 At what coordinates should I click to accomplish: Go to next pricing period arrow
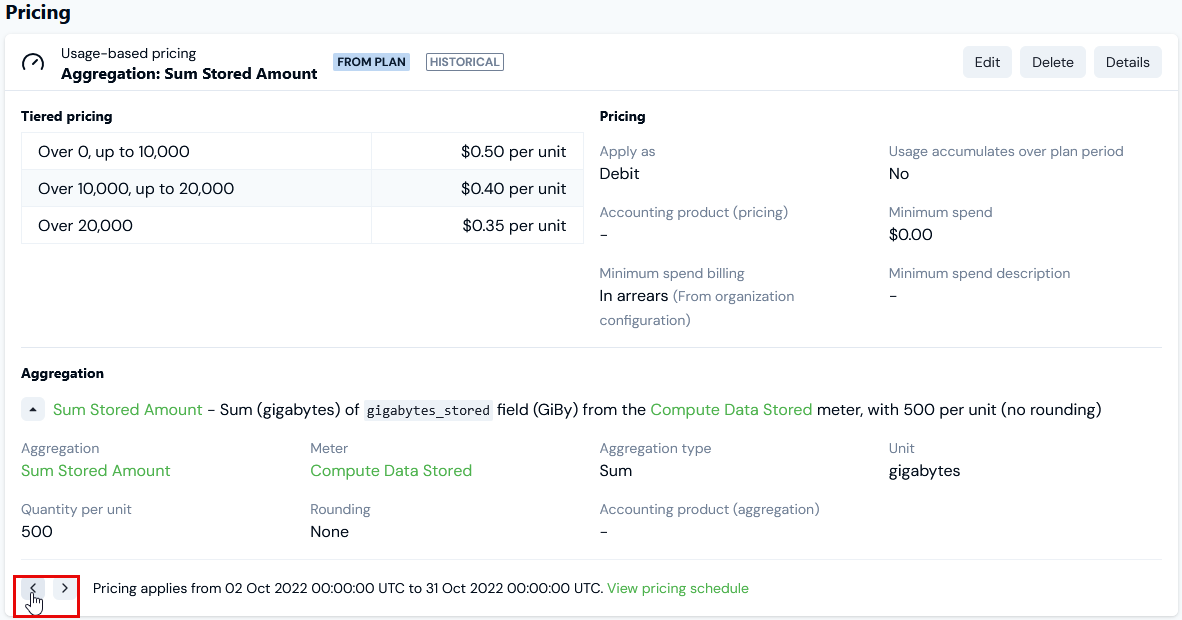click(65, 588)
